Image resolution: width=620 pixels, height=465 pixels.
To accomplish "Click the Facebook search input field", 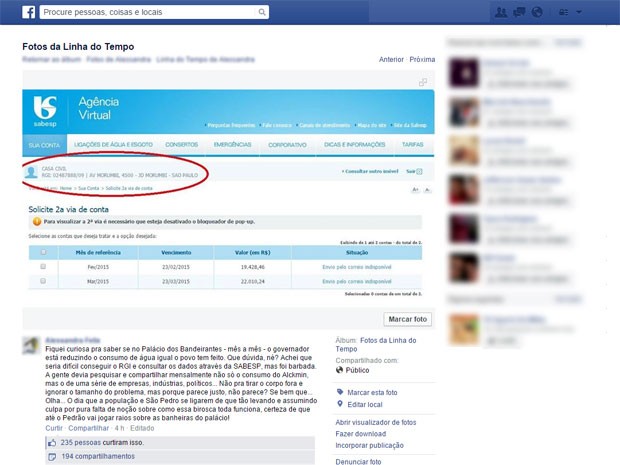I will pos(150,13).
